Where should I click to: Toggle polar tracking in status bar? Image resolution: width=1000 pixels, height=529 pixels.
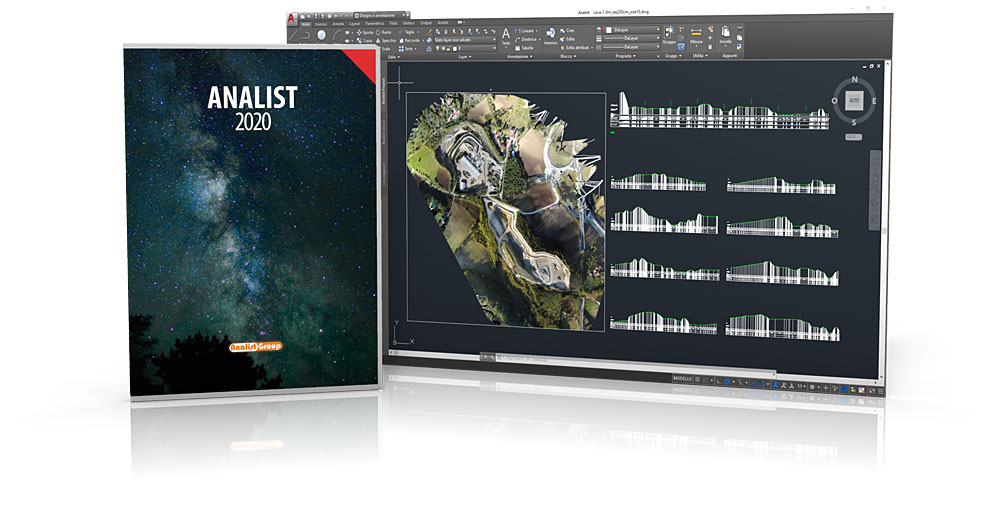727,381
